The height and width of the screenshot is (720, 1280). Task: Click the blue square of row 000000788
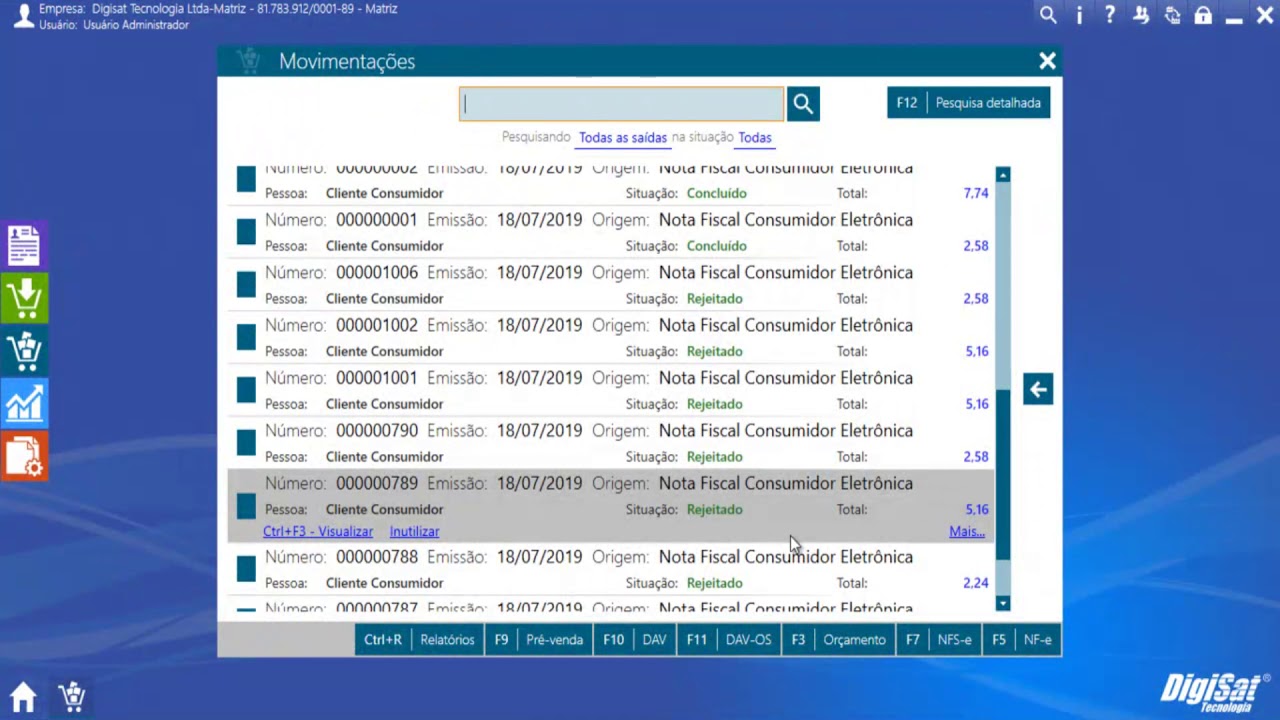pyautogui.click(x=246, y=569)
